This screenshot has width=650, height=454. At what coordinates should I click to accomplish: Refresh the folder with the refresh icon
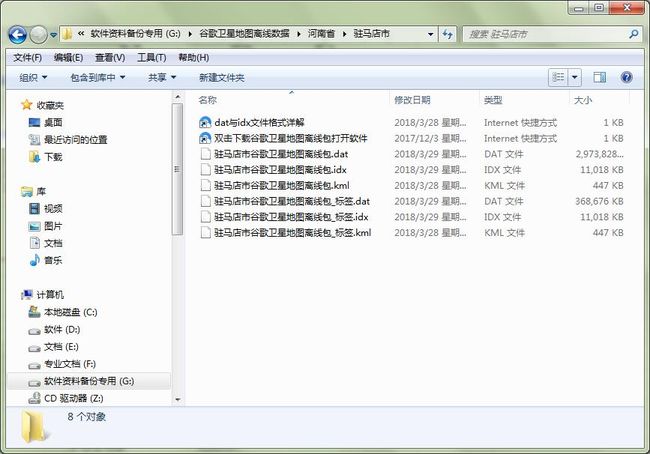point(447,34)
